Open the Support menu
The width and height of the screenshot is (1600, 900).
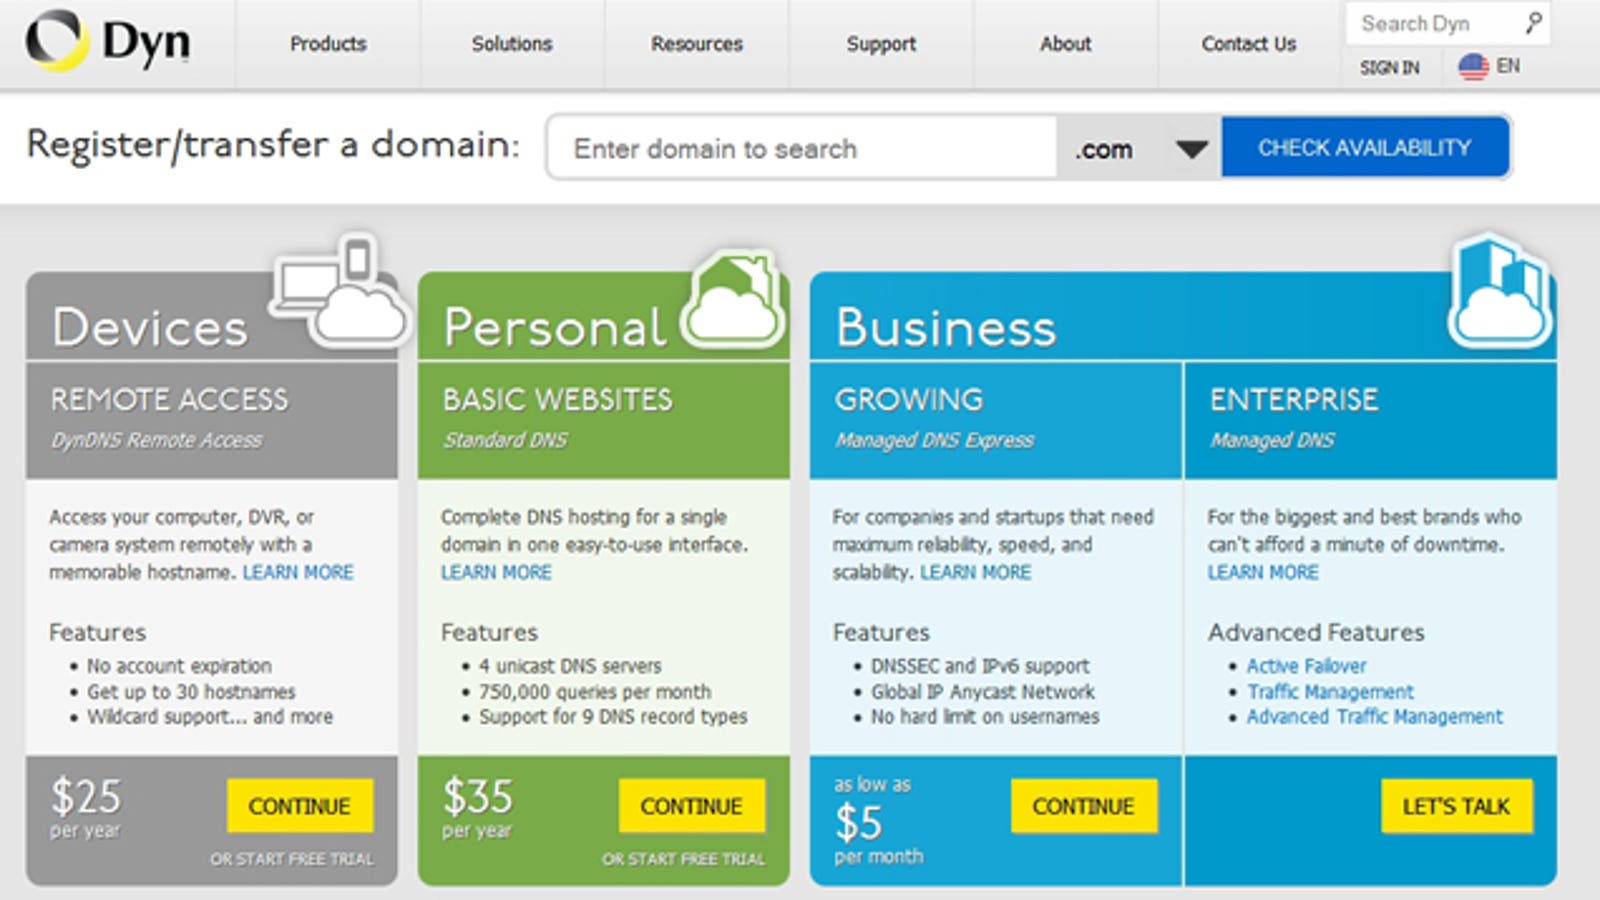tap(881, 44)
